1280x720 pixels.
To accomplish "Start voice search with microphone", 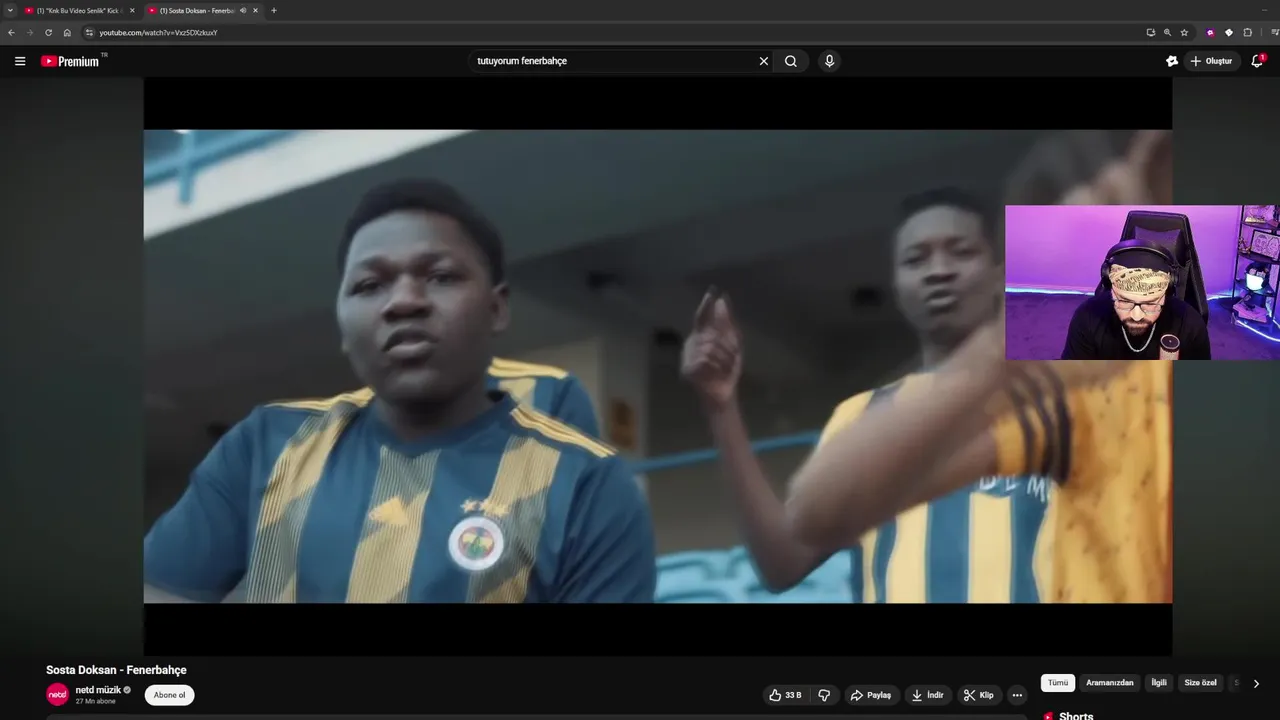I will click(829, 61).
